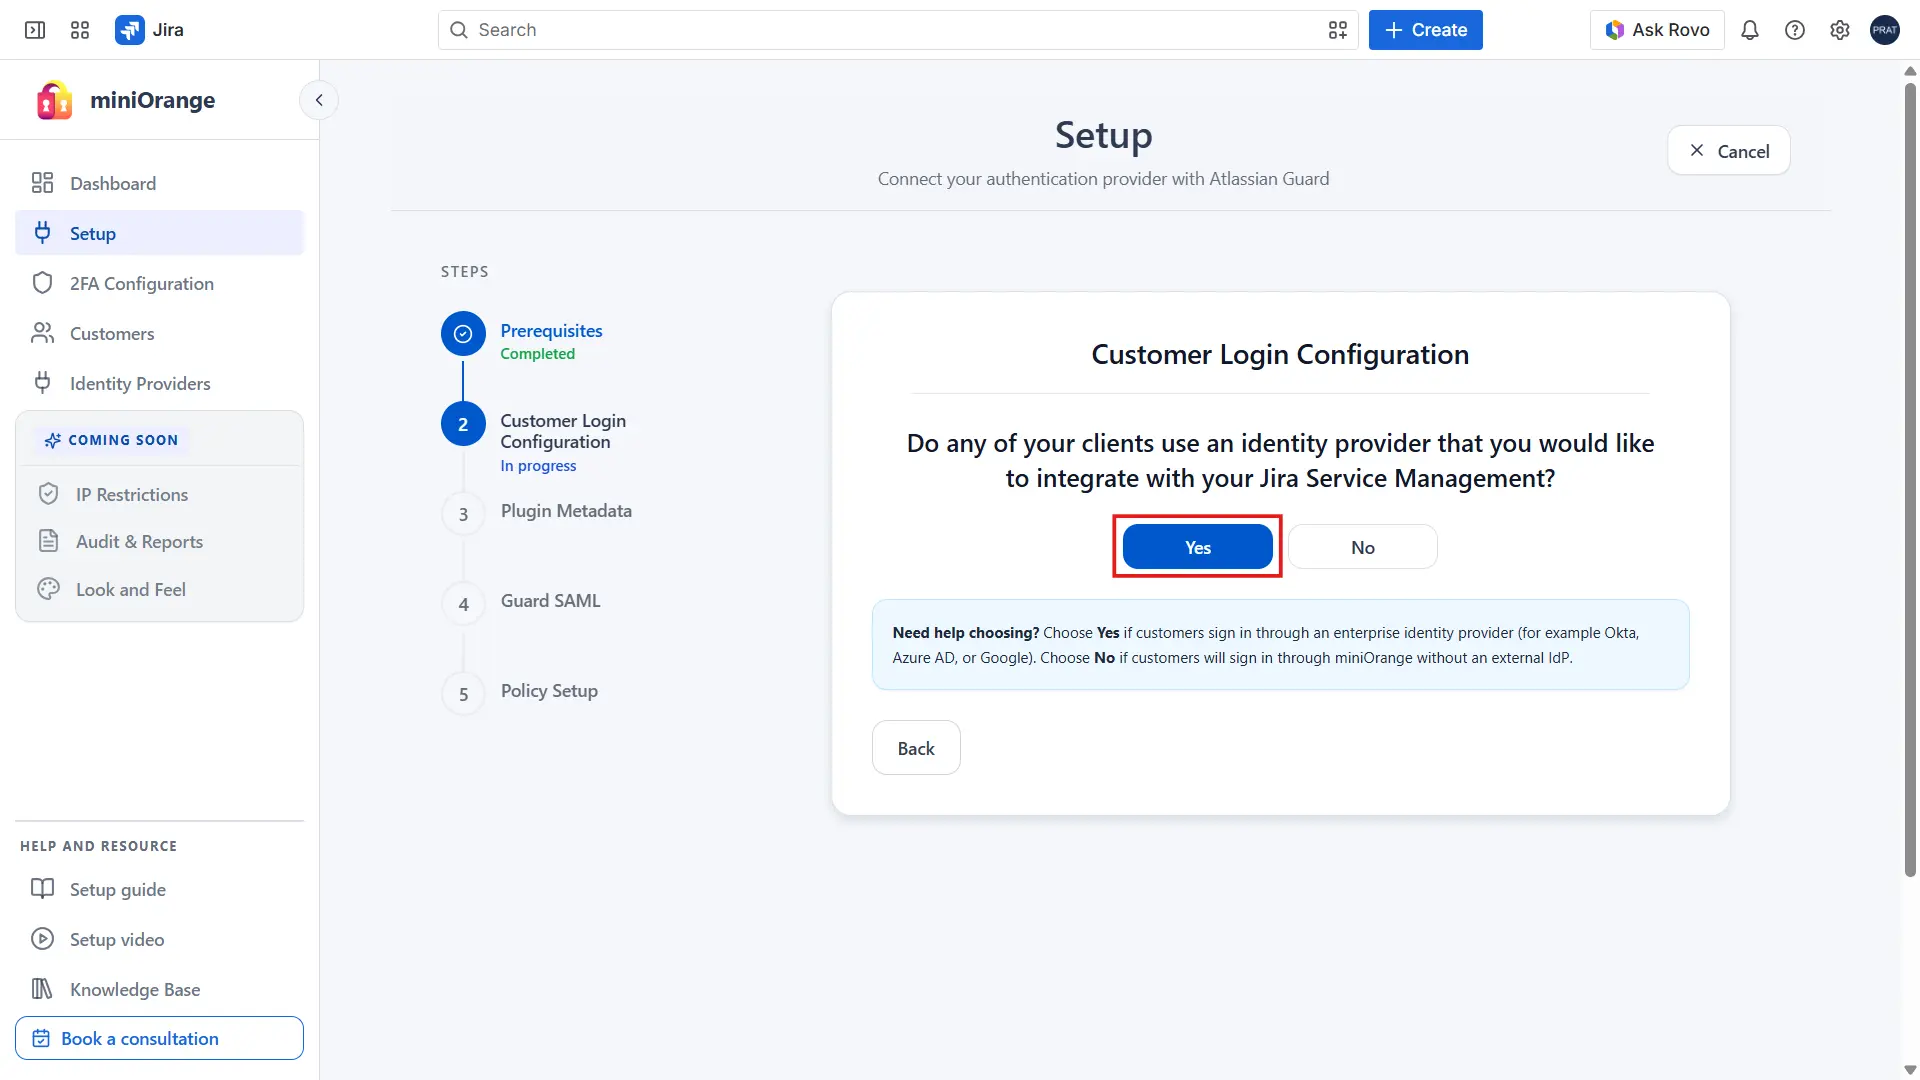Click the Setup guide book icon
This screenshot has width=1920, height=1080.
click(x=42, y=889)
